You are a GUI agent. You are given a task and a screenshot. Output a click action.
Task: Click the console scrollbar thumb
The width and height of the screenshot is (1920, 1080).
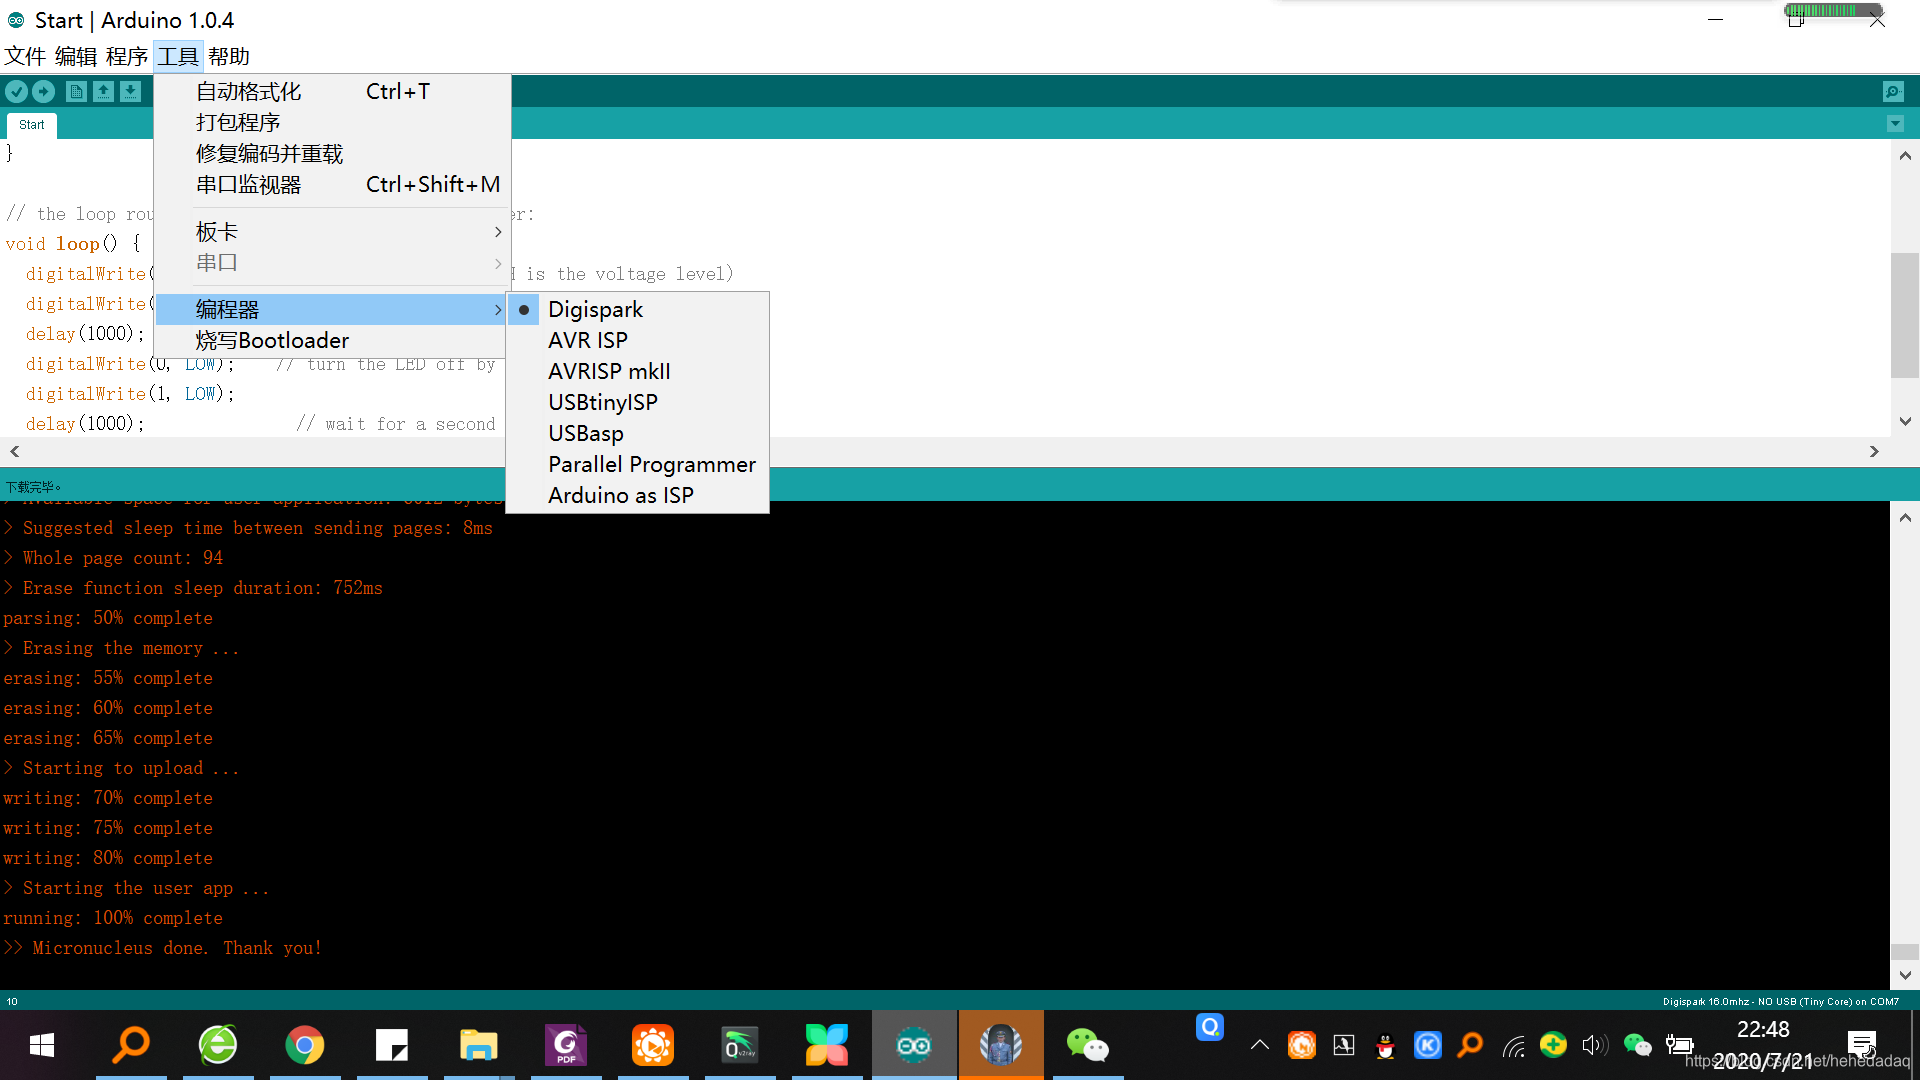click(1905, 952)
